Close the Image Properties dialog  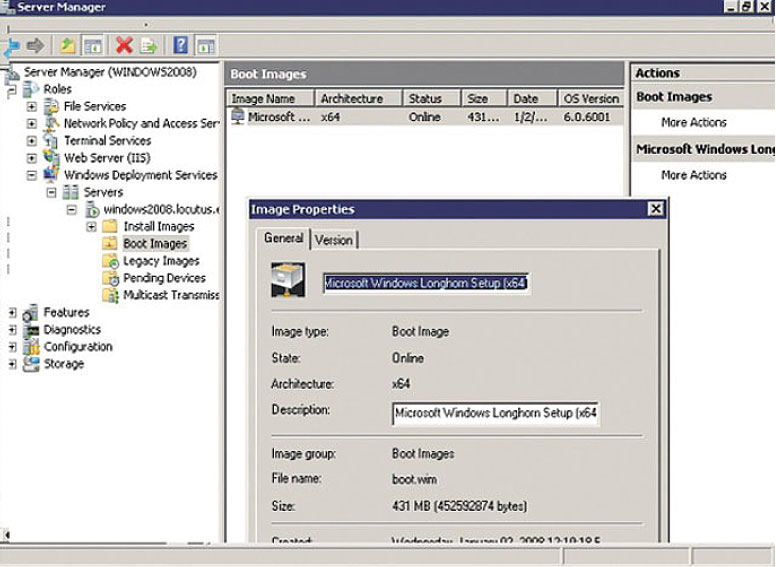point(655,209)
